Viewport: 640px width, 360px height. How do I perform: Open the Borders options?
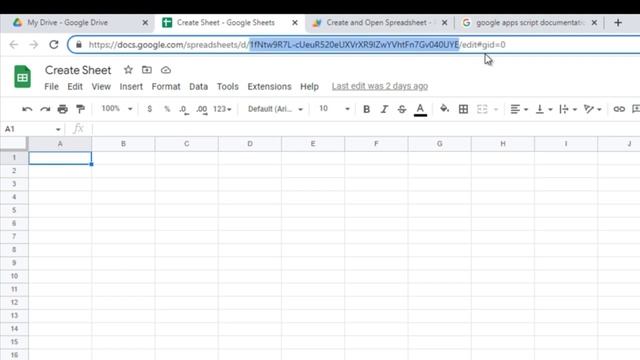point(463,109)
